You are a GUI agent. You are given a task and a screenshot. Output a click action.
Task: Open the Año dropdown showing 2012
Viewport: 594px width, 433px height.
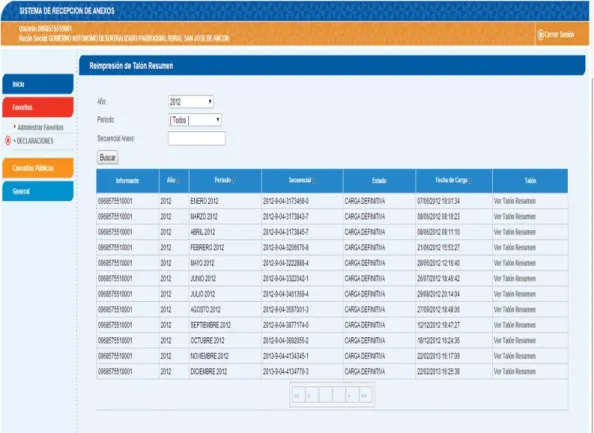tap(191, 102)
